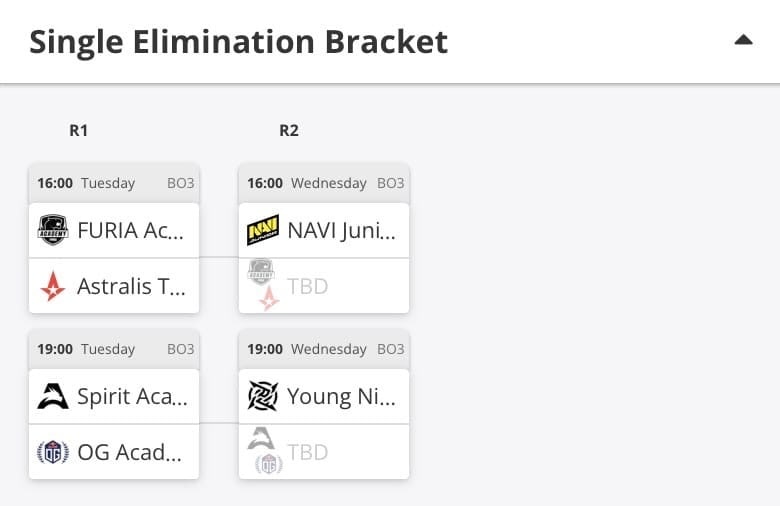
Task: Click the Single Elimination Bracket heading
Action: [239, 41]
